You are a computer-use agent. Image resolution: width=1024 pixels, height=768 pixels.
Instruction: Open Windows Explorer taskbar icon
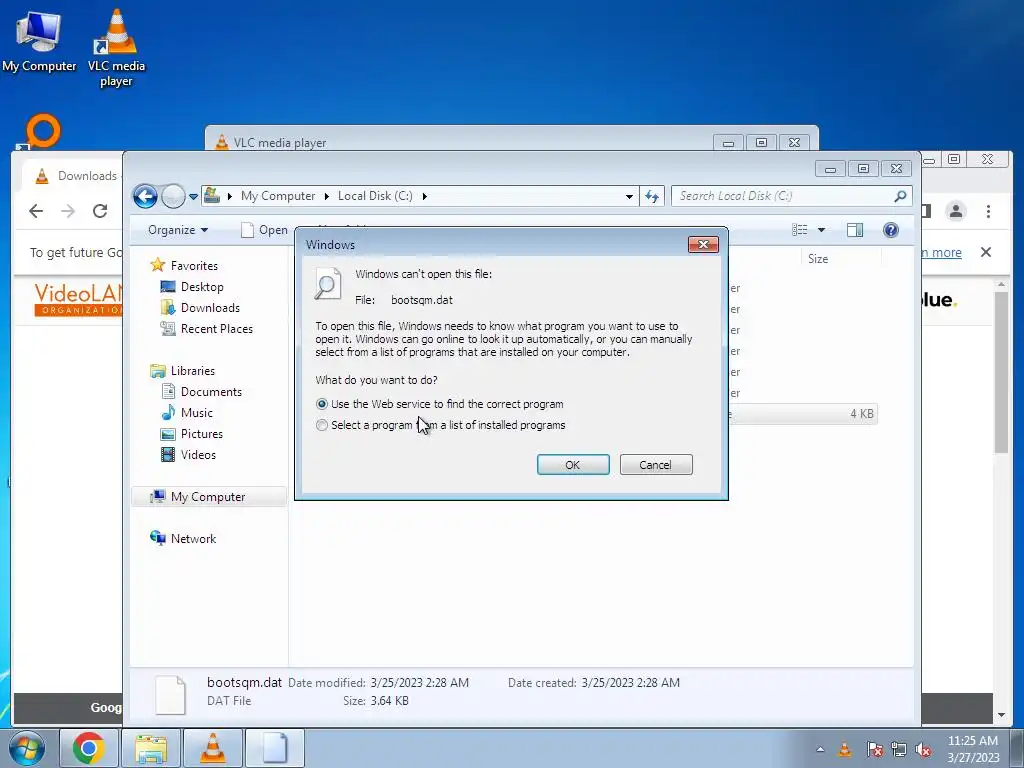click(x=151, y=748)
